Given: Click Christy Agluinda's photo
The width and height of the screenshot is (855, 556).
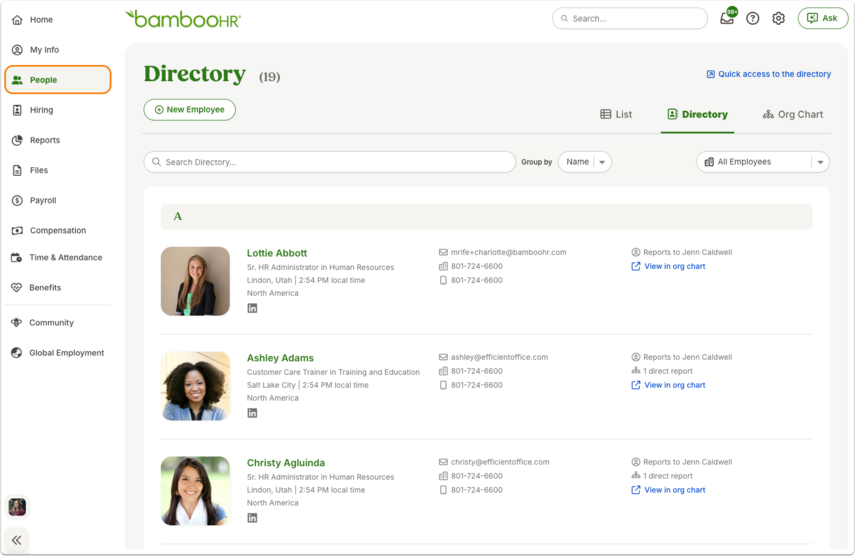Looking at the screenshot, I should point(195,491).
